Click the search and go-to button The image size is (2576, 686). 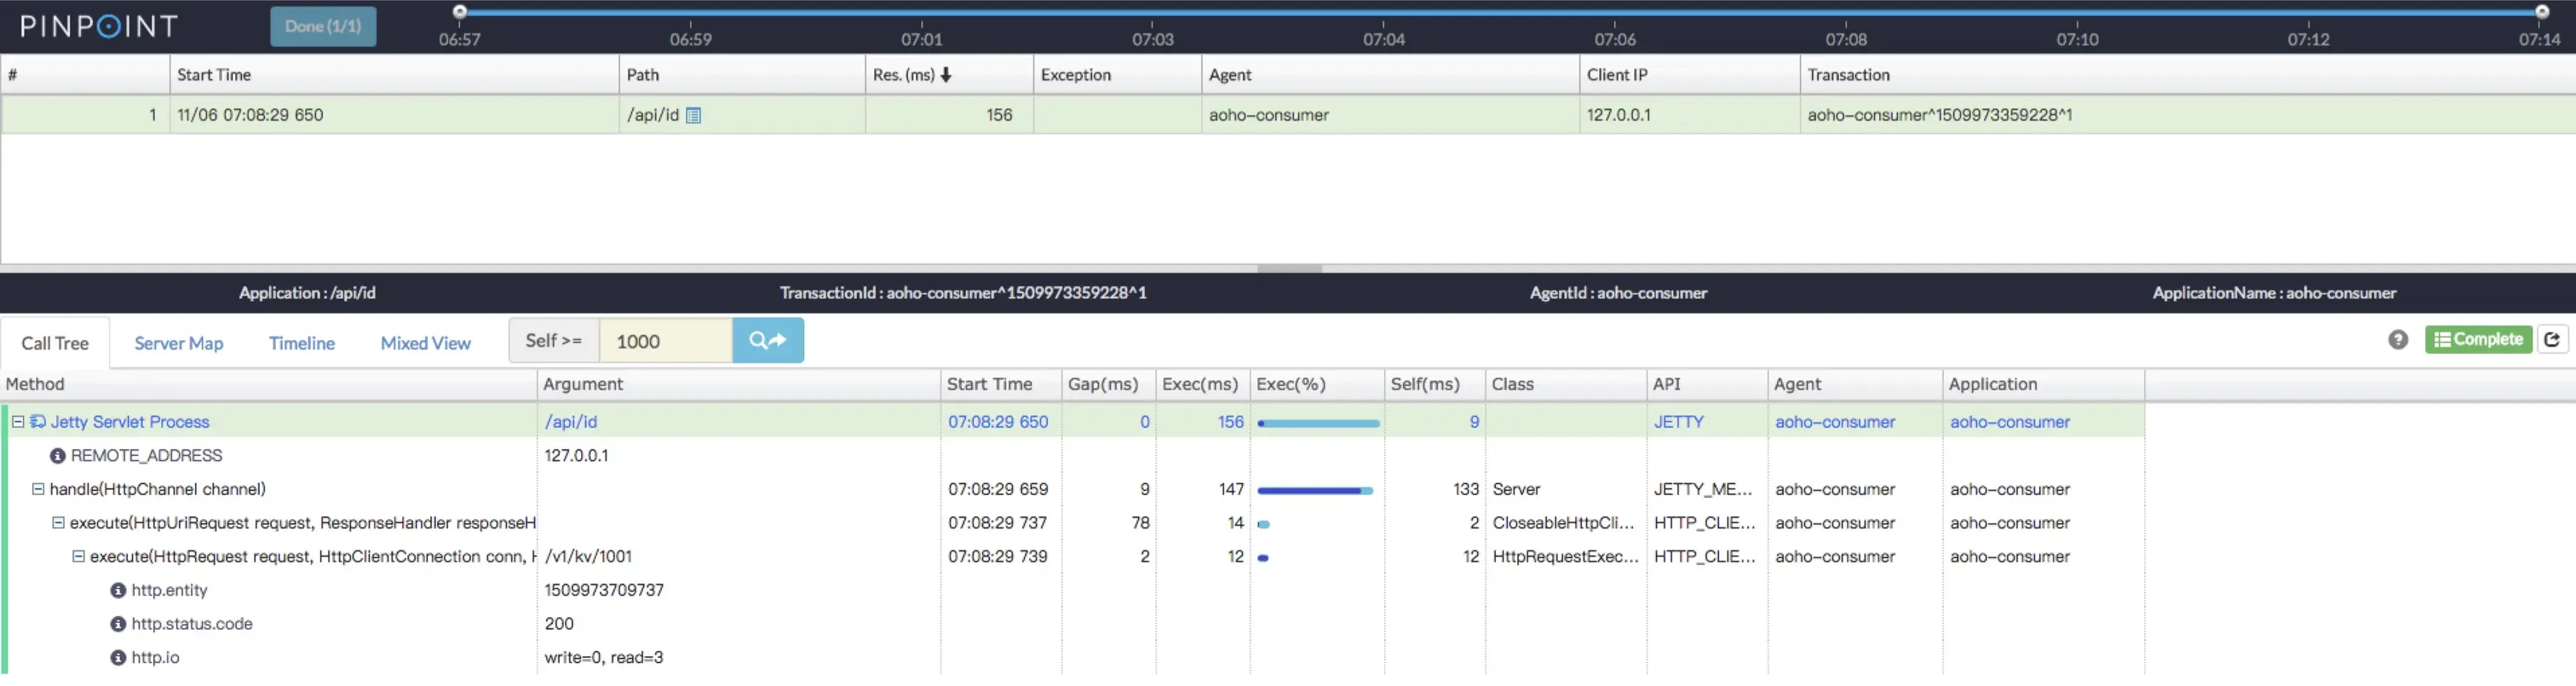click(768, 341)
